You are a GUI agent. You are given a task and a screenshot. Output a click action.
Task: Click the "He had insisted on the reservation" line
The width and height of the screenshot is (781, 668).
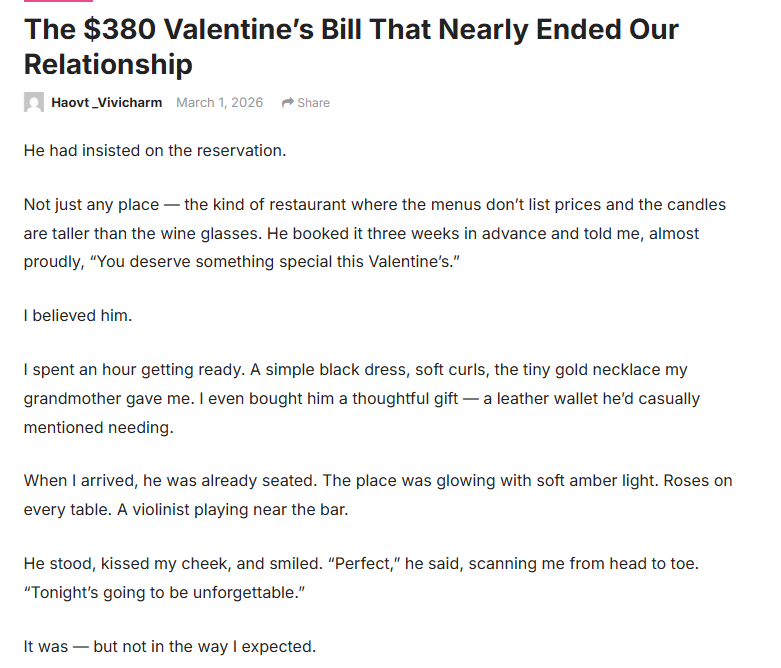(155, 151)
